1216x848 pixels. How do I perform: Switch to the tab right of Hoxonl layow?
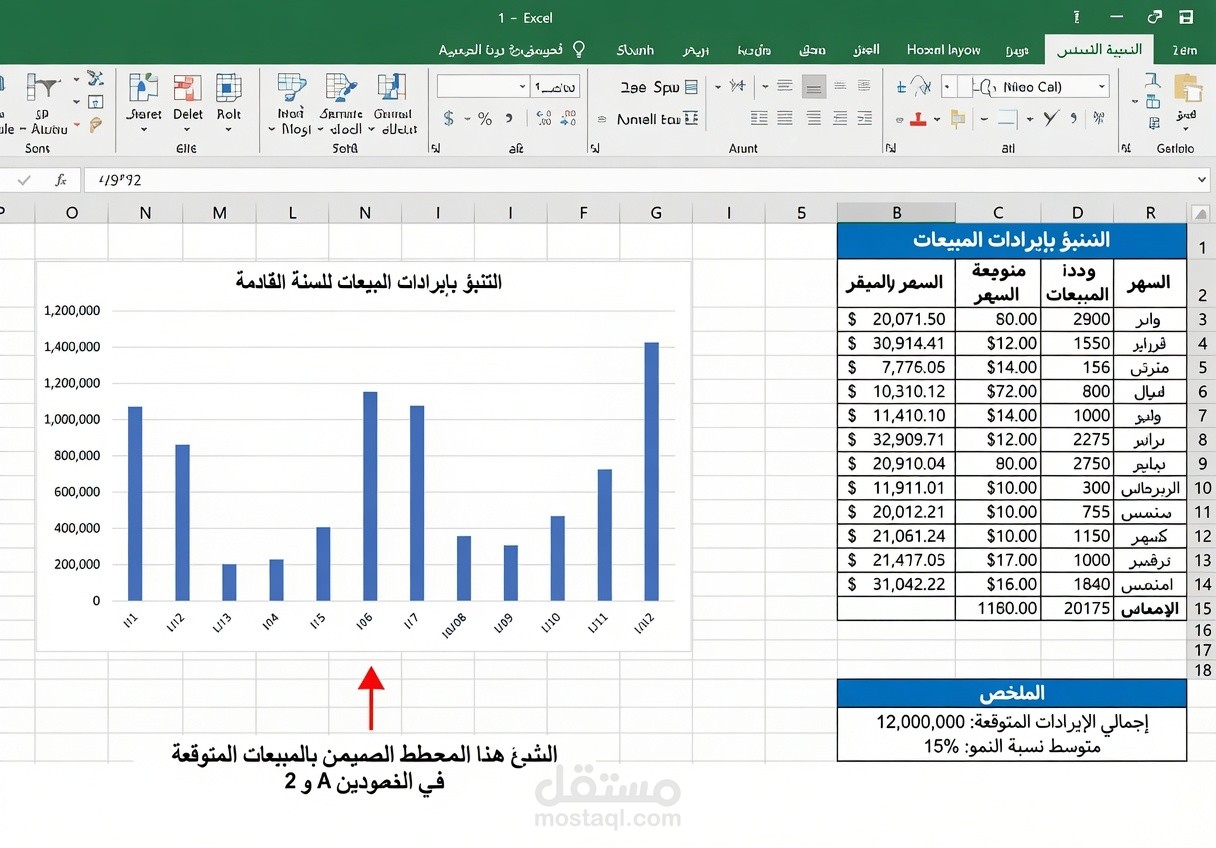click(x=1016, y=50)
